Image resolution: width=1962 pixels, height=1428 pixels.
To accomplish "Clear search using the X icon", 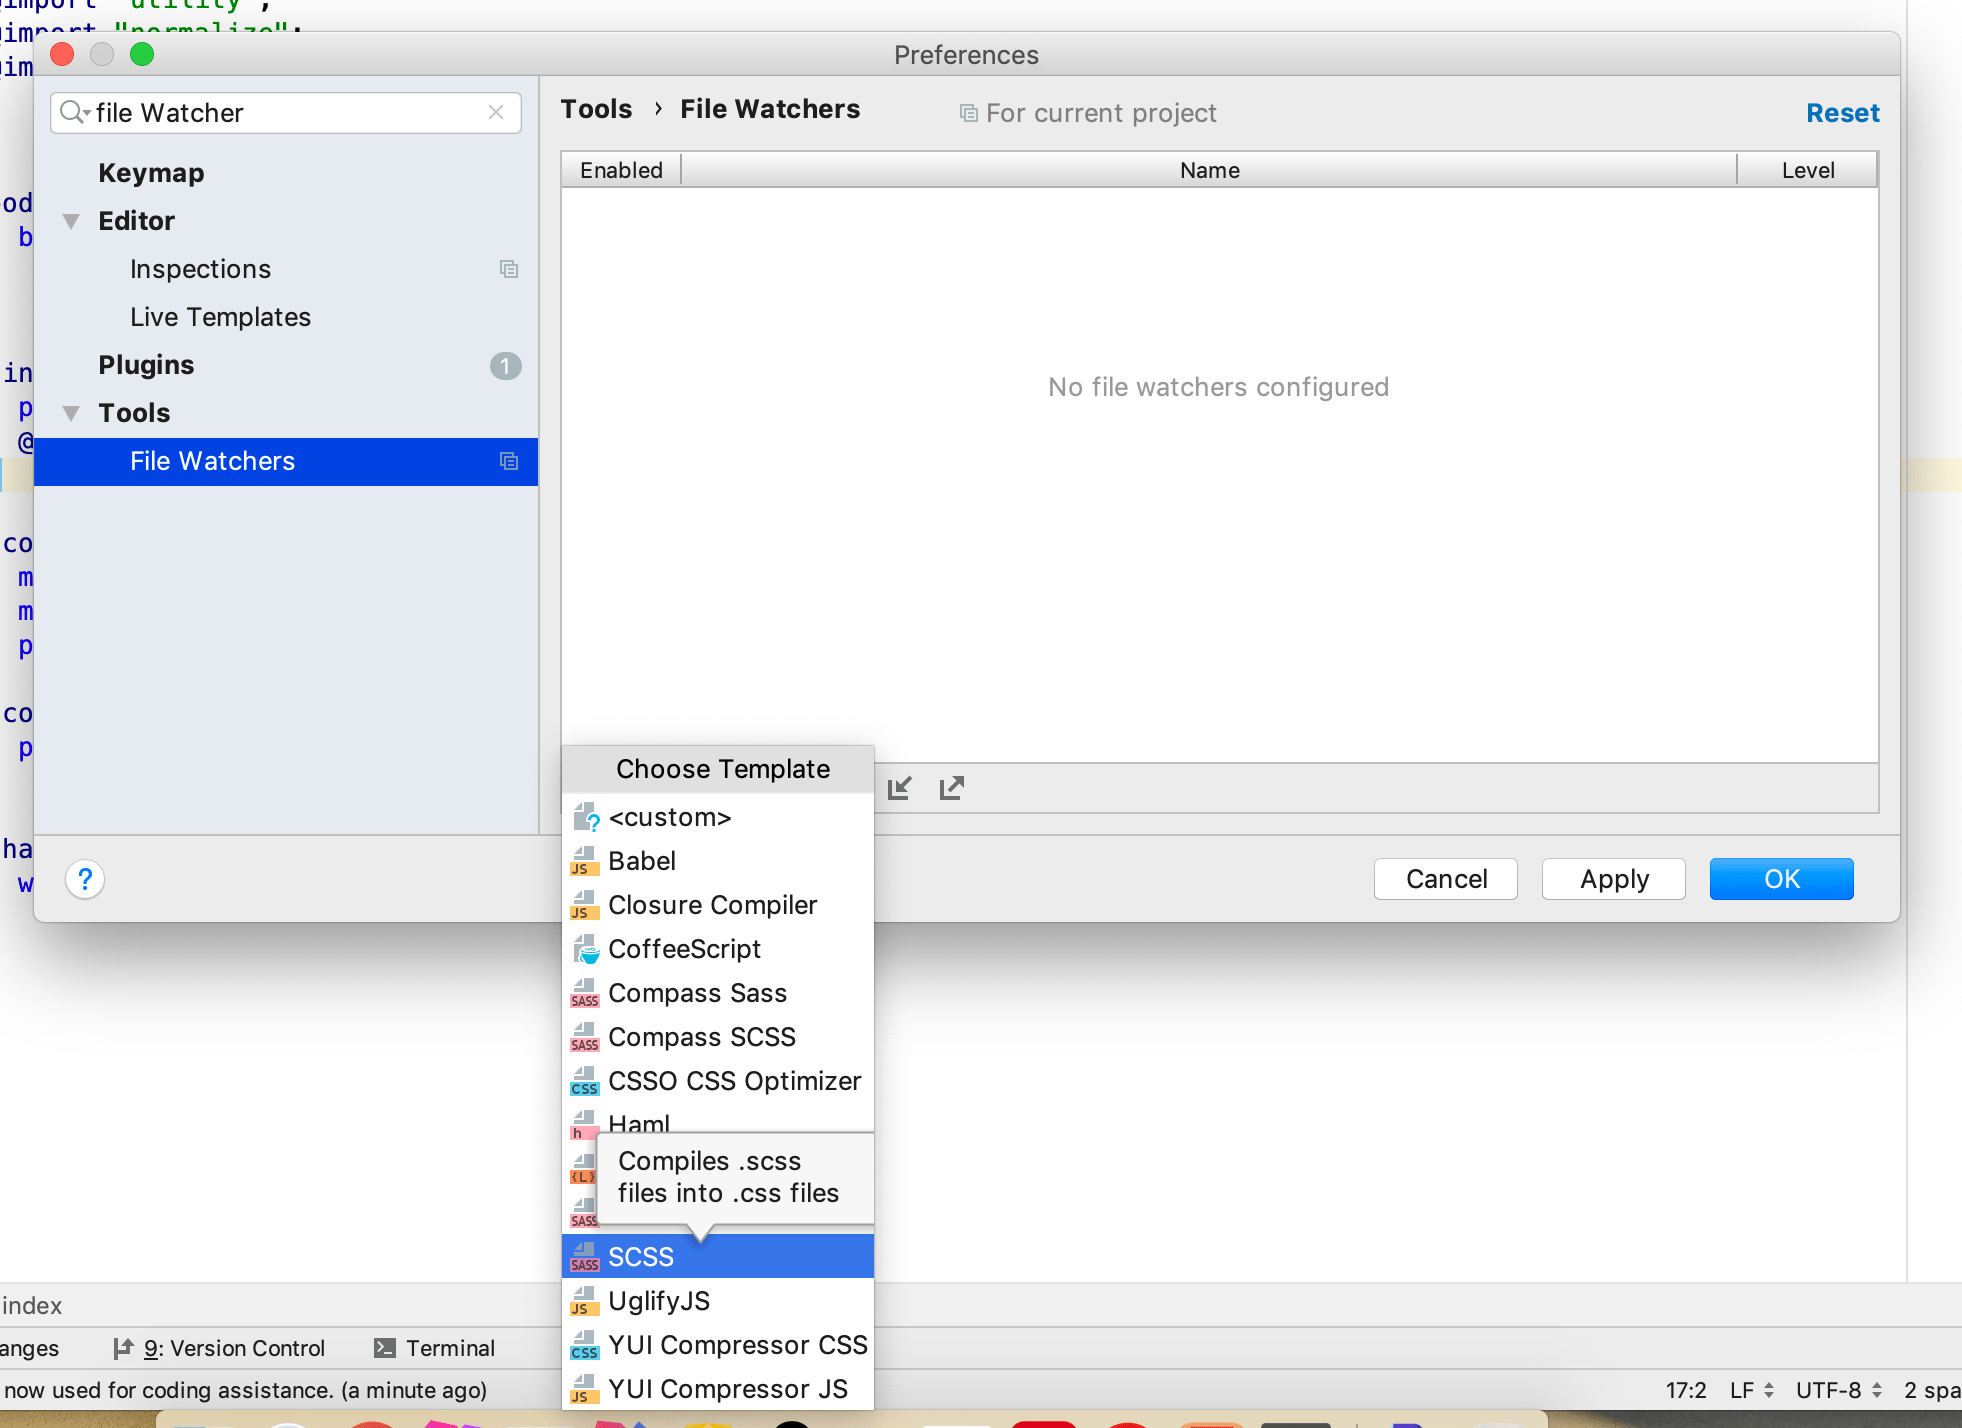I will click(x=496, y=112).
